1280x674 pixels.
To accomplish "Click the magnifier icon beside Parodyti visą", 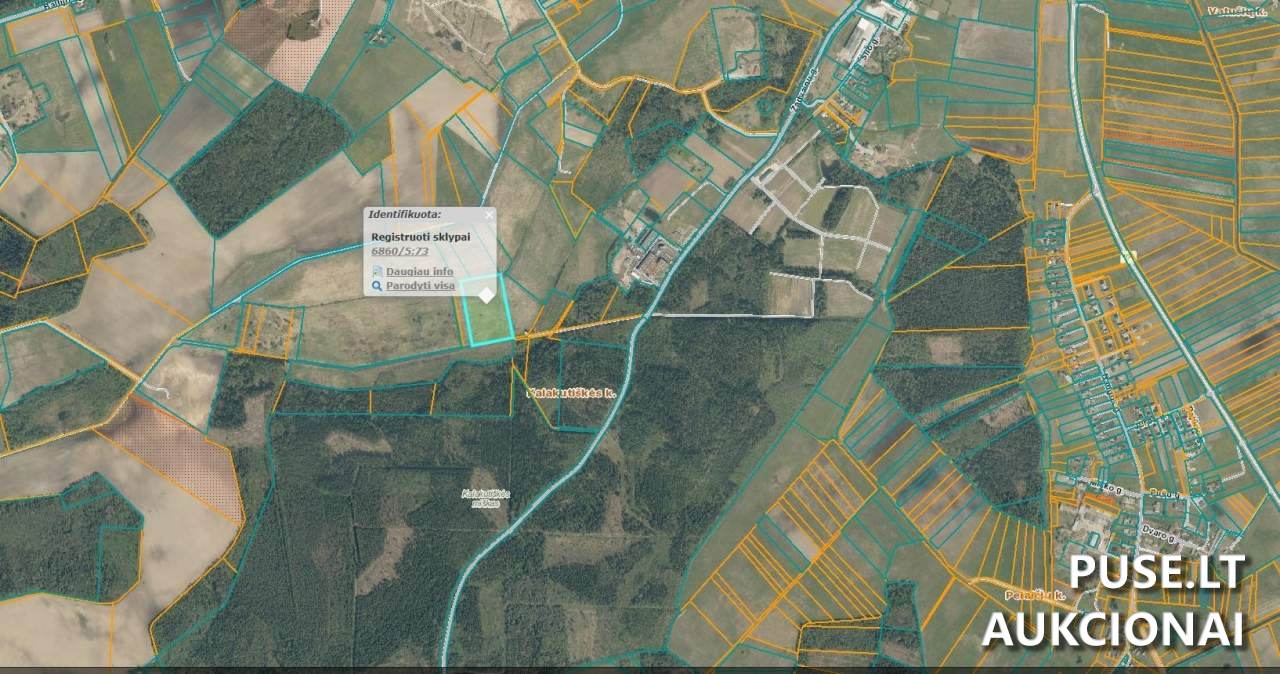I will (x=377, y=286).
